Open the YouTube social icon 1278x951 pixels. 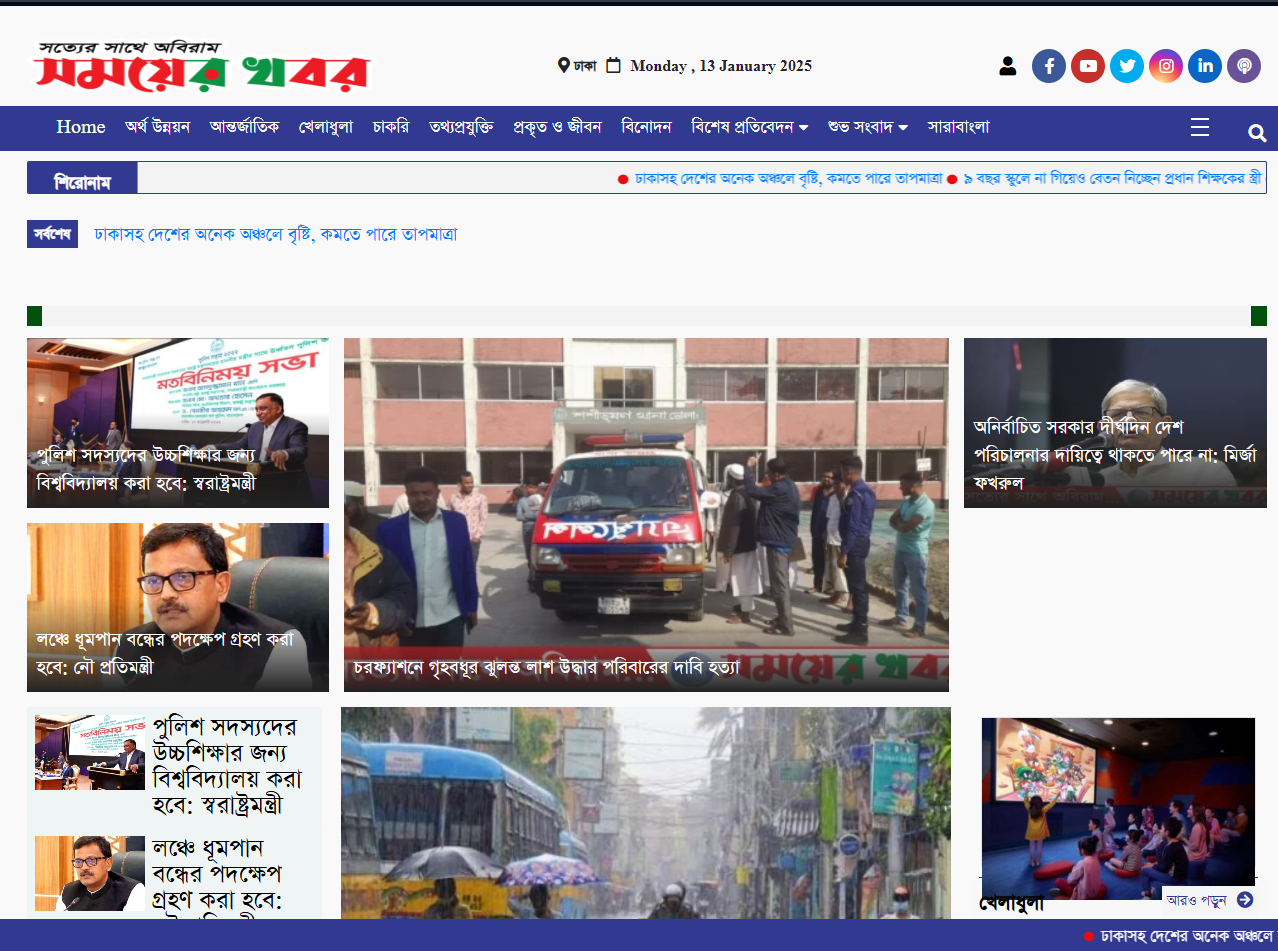point(1088,66)
